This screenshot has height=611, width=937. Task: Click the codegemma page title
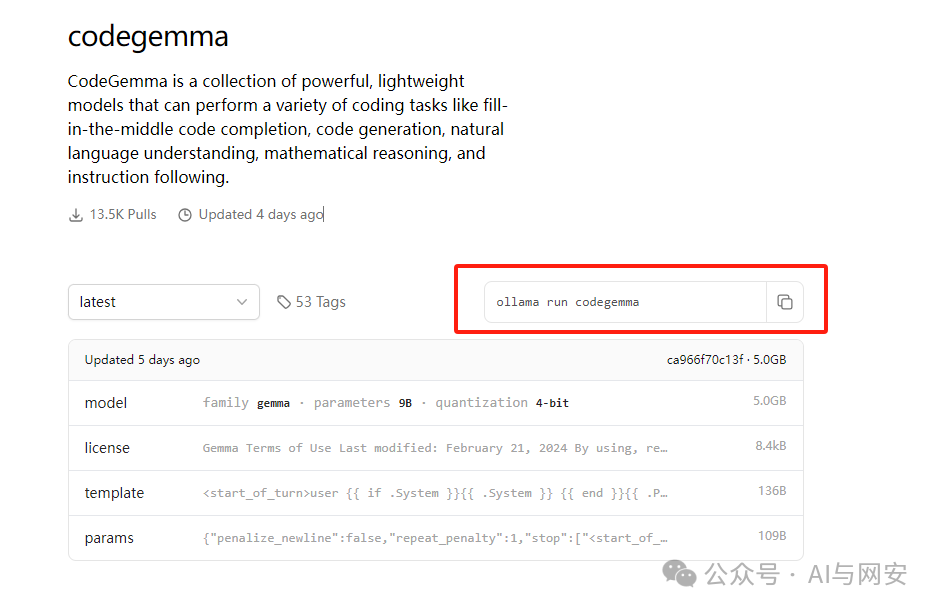coord(148,36)
